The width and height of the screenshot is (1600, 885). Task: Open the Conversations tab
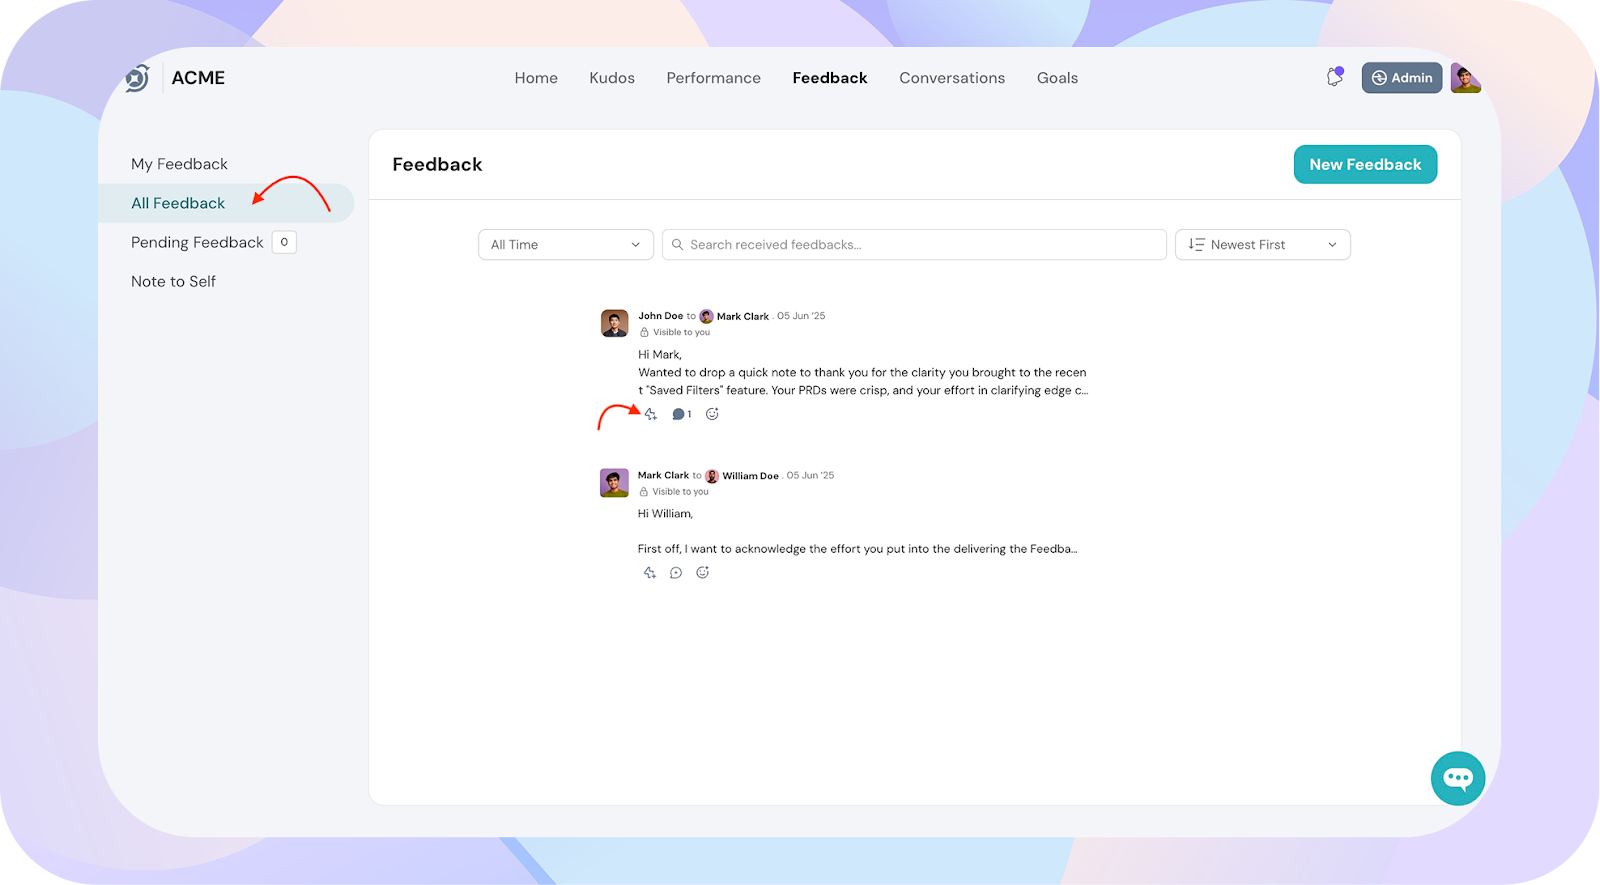[x=952, y=78]
